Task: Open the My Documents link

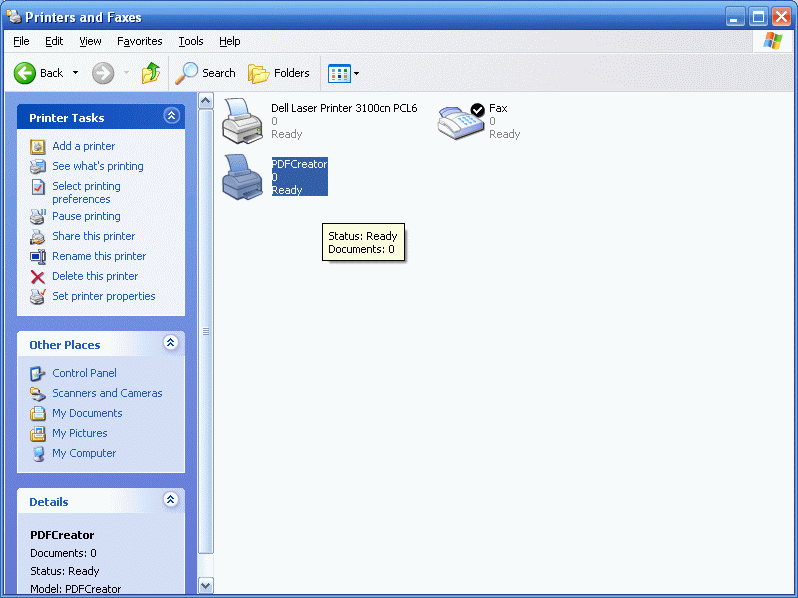Action: point(87,413)
